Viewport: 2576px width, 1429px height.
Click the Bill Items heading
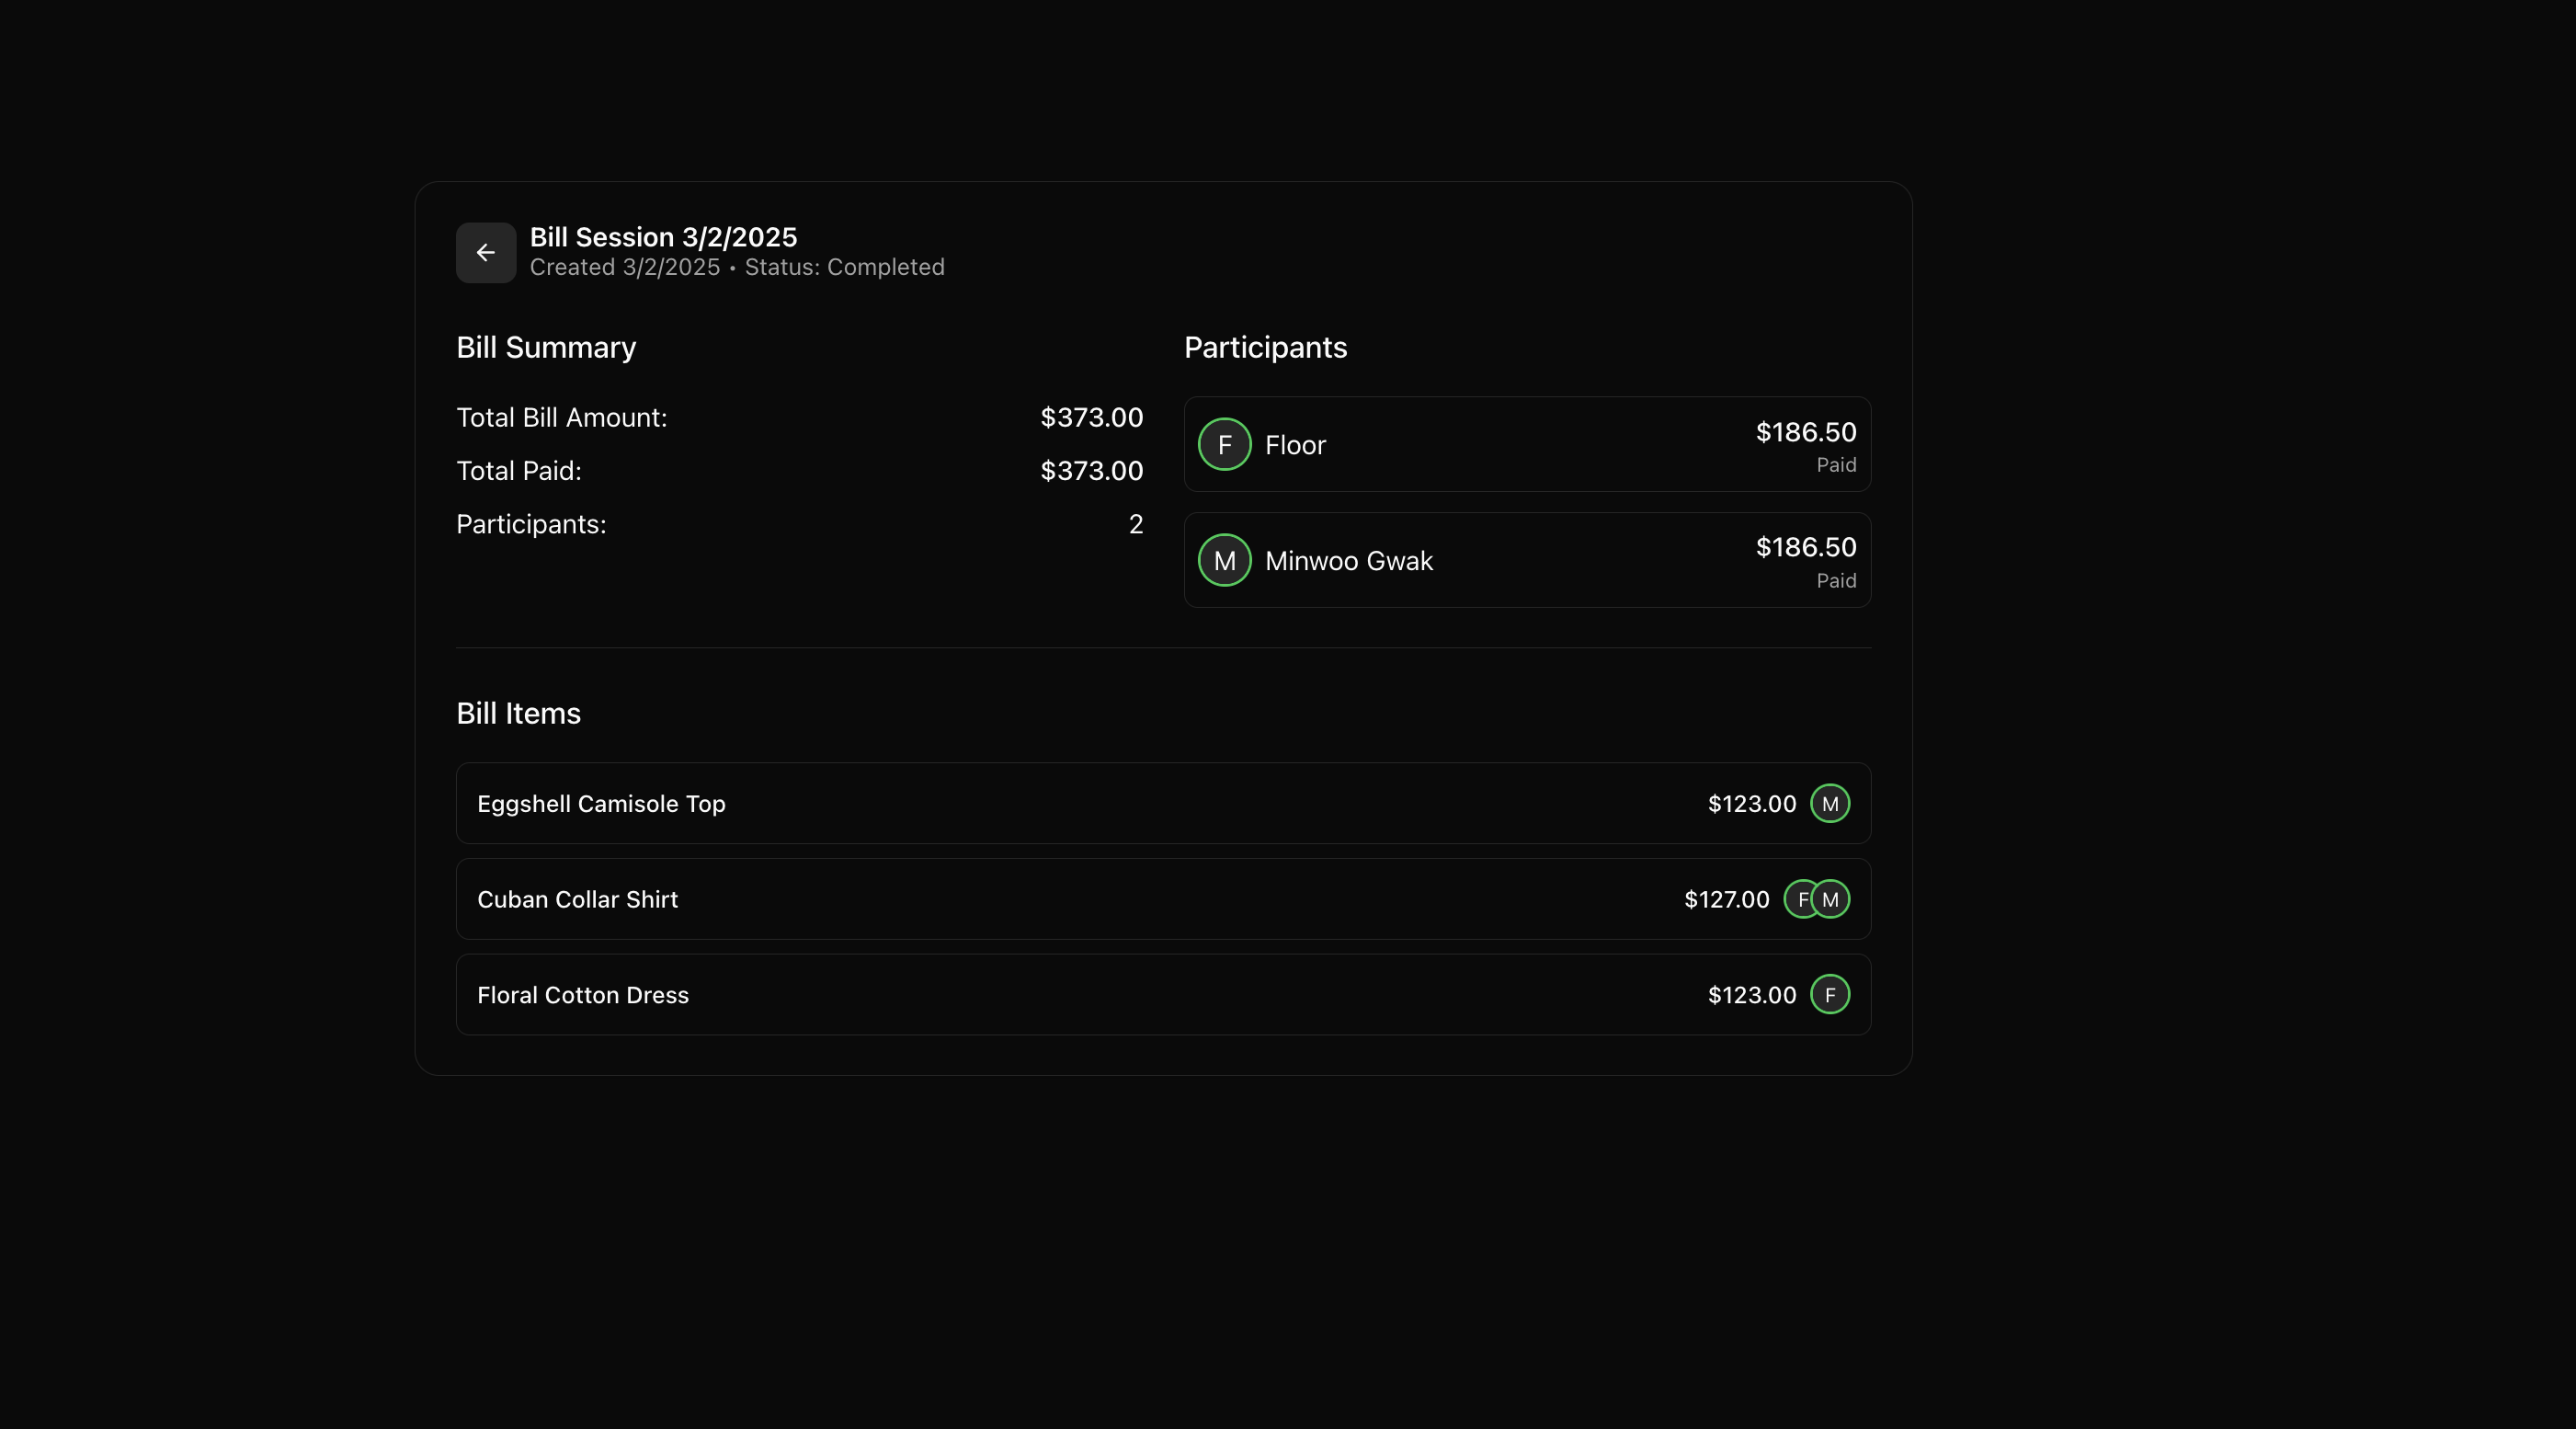pos(518,713)
